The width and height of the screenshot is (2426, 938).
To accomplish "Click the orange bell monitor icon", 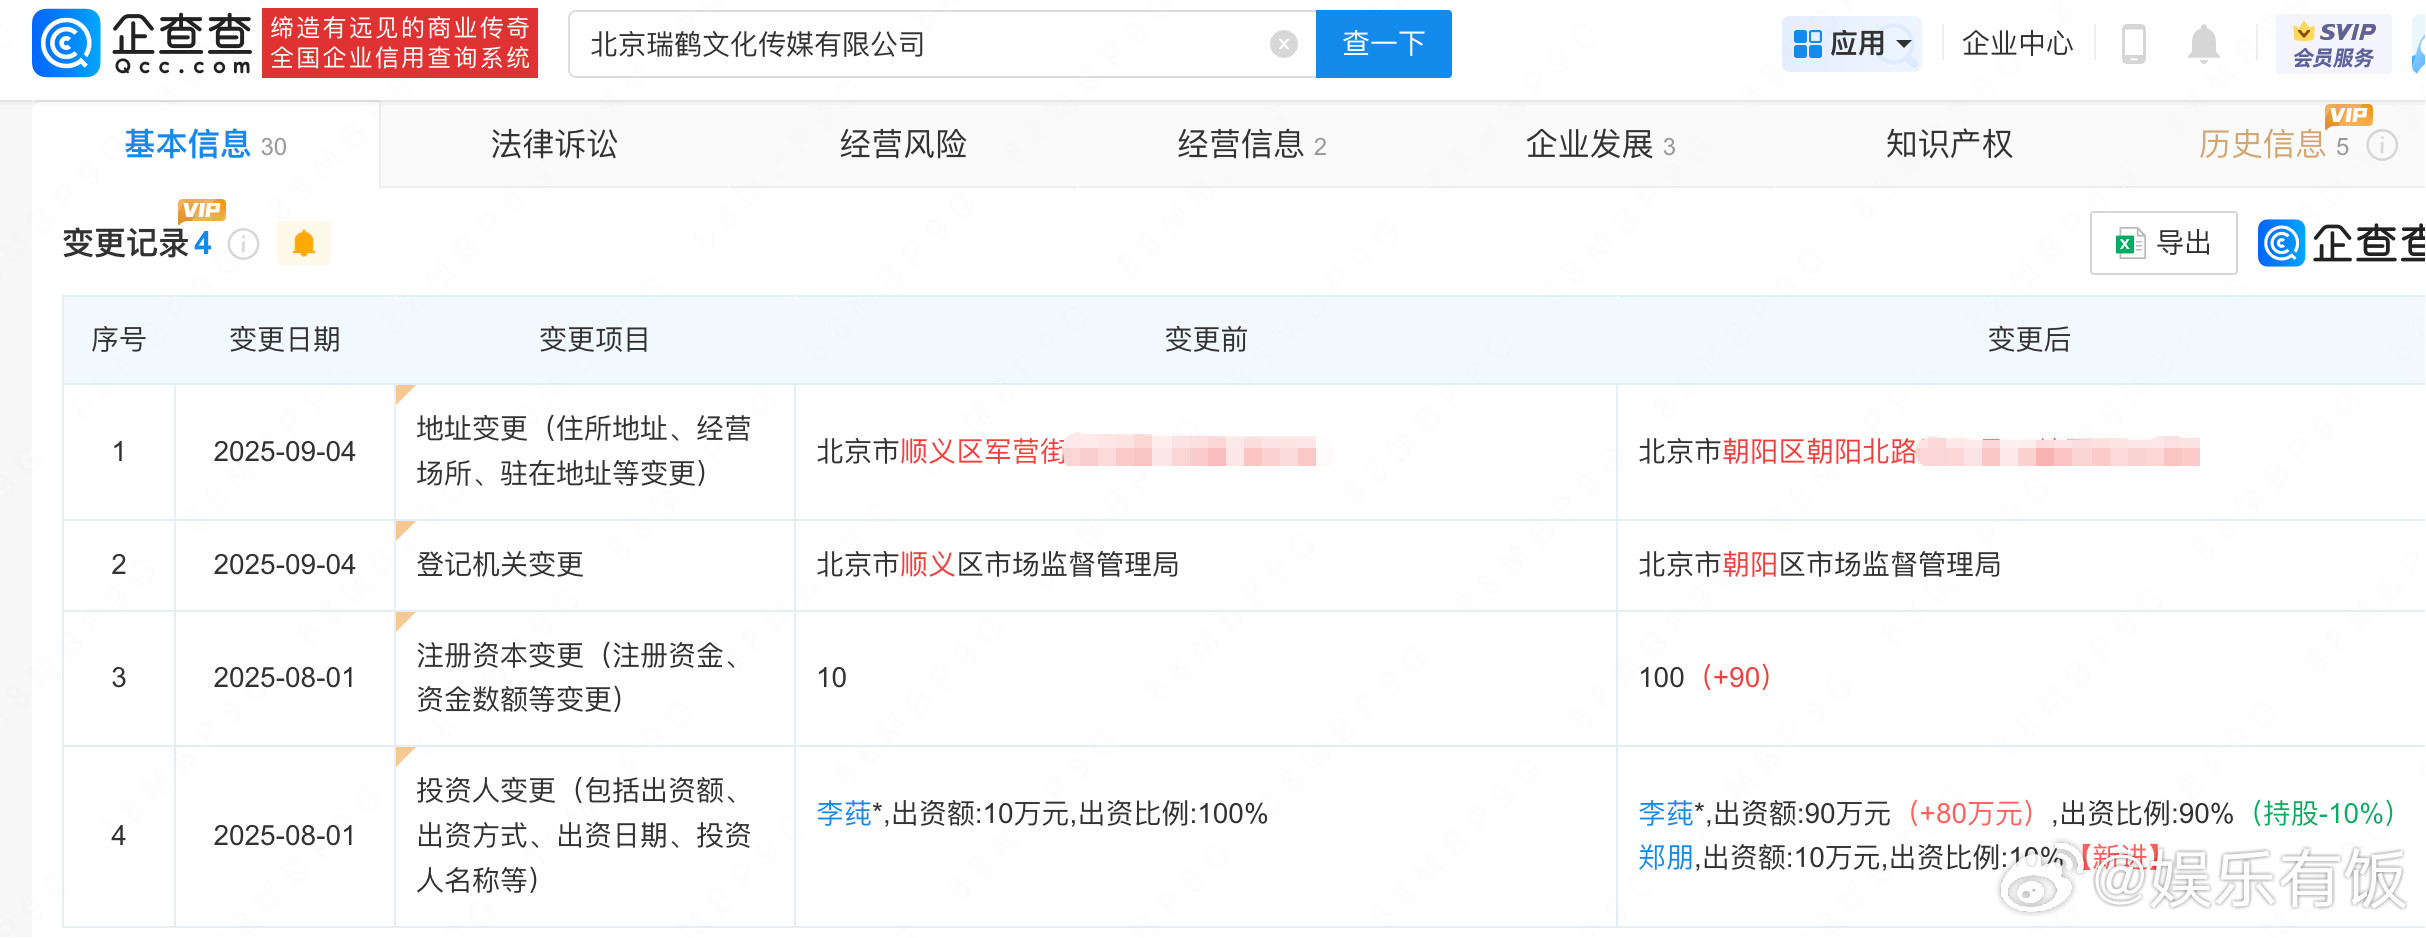I will pos(304,243).
